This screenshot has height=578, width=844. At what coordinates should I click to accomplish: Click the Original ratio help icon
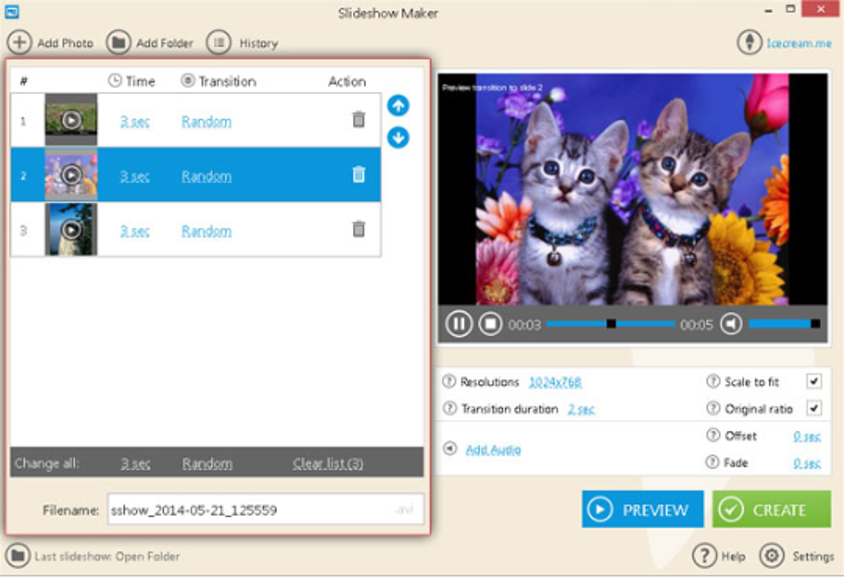point(713,408)
